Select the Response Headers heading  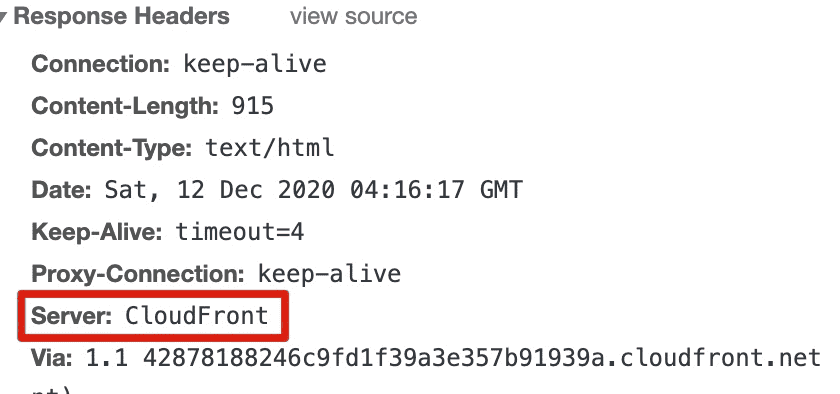click(x=122, y=17)
